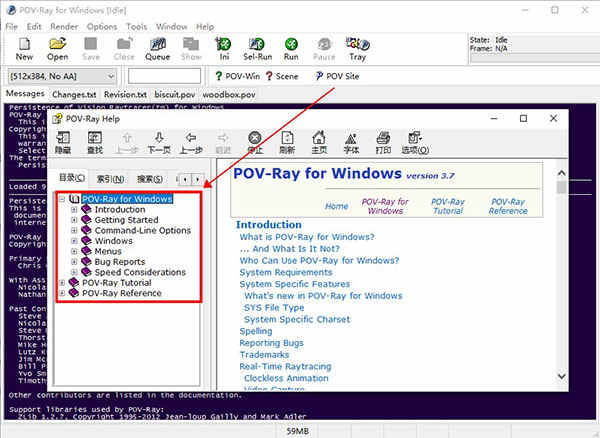Screen dimensions: 600x438
Task: Switch to the biscuit.pov tab
Action: tap(174, 94)
